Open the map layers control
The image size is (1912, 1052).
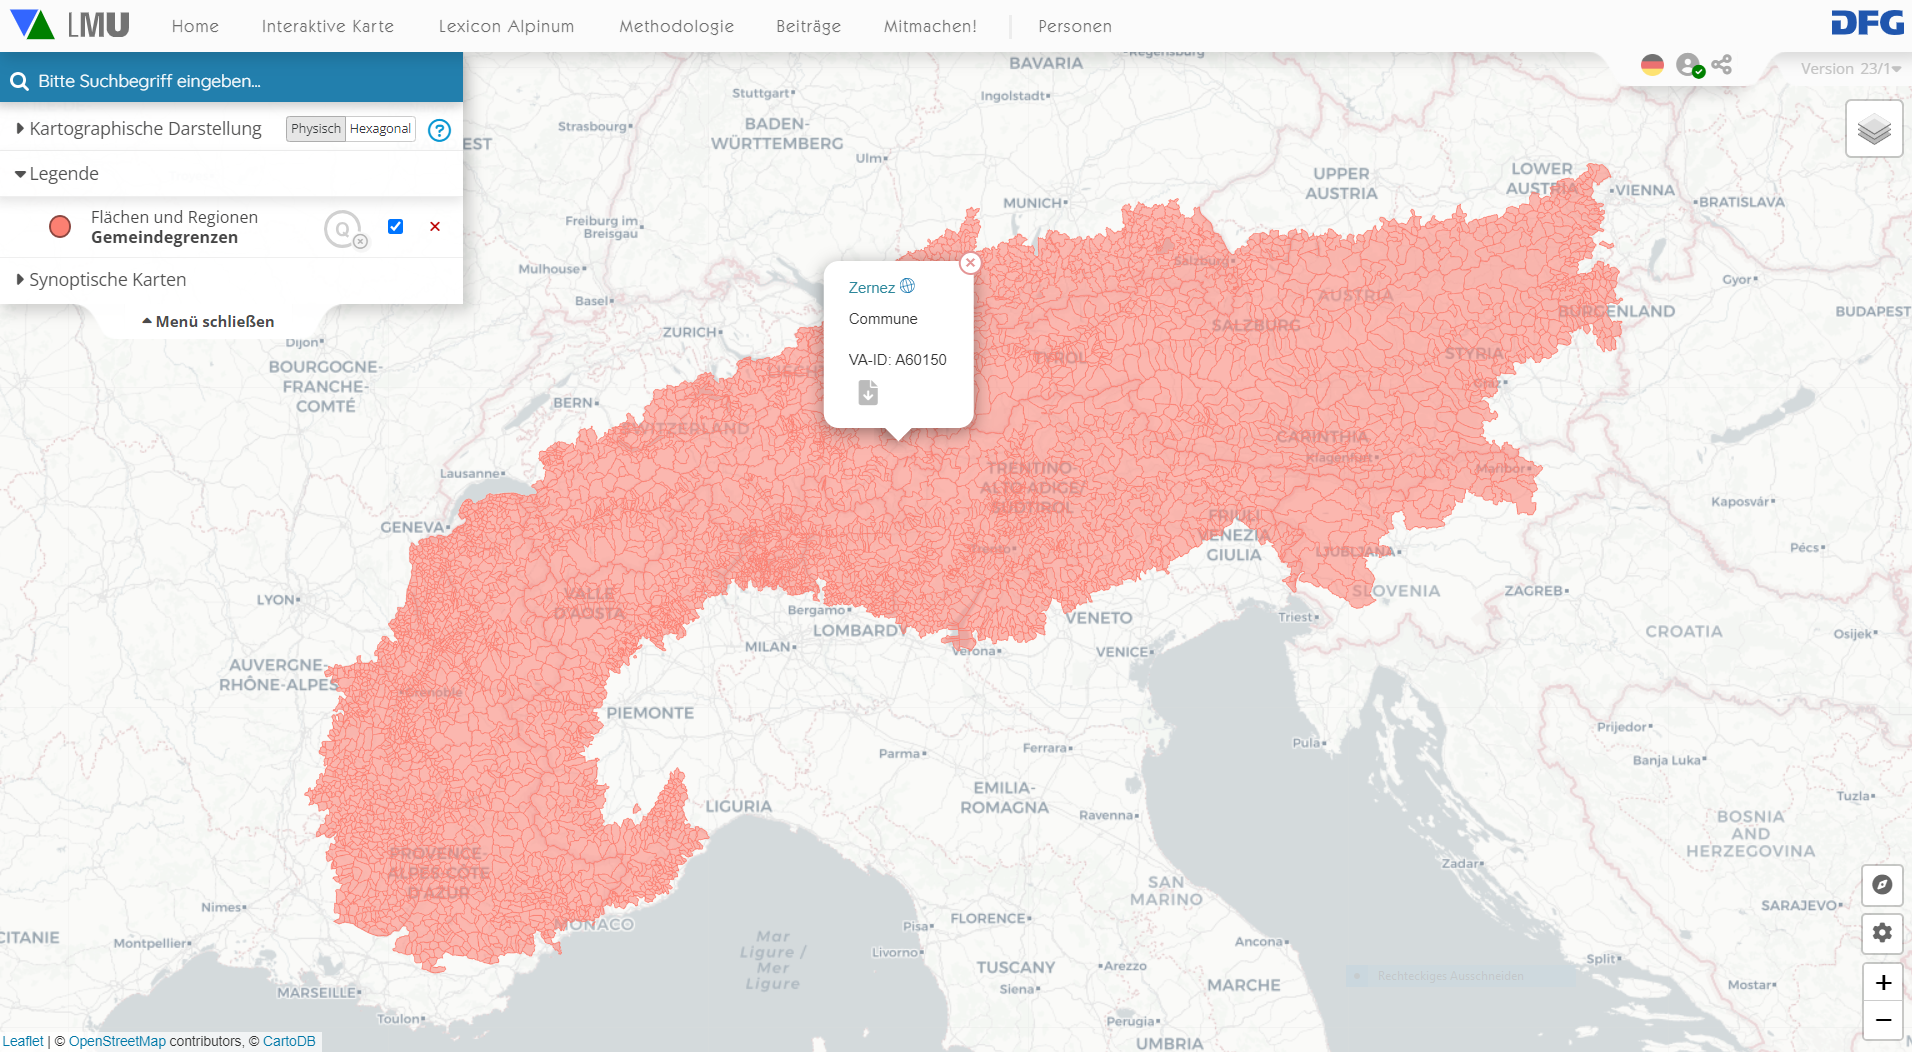click(1873, 129)
